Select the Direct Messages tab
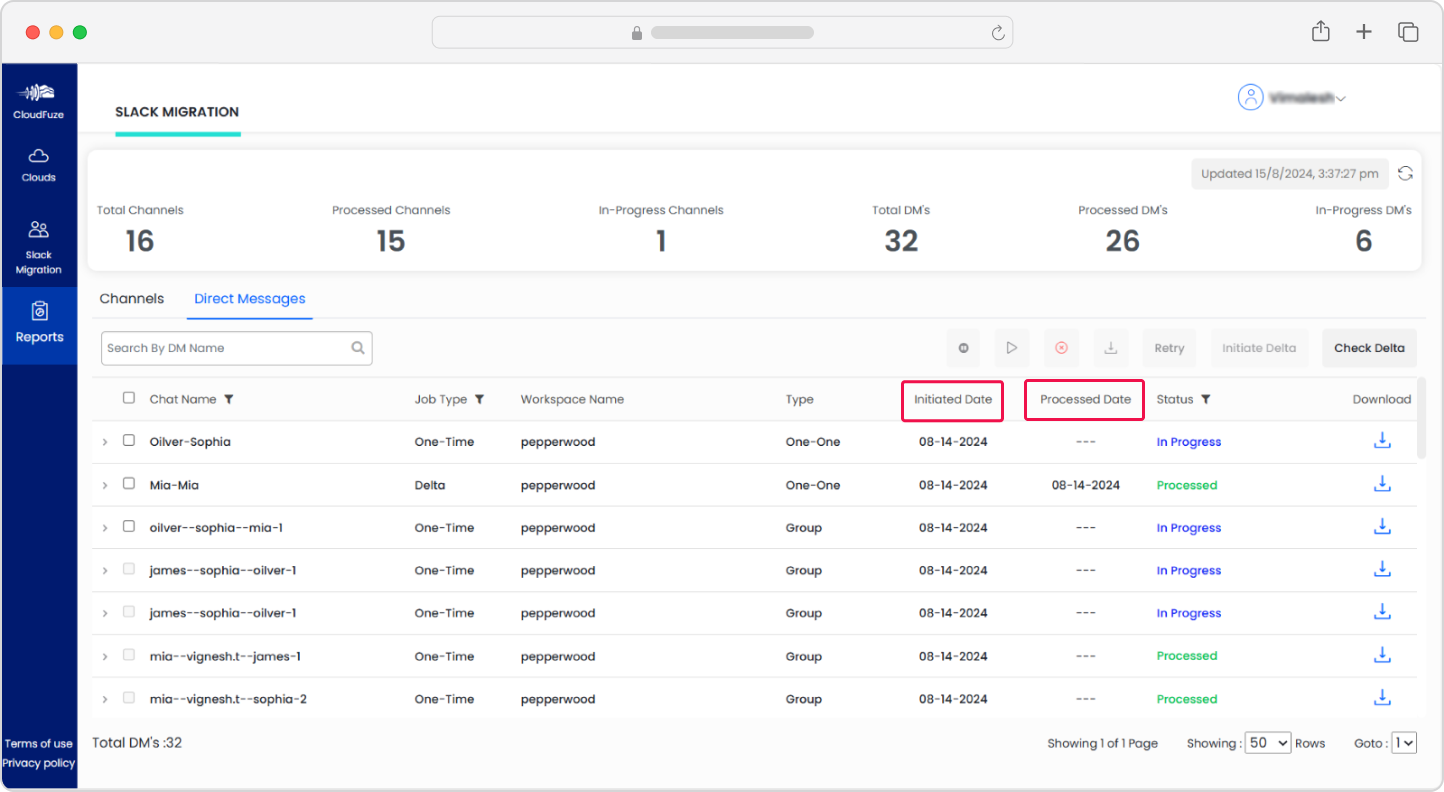 [x=250, y=298]
